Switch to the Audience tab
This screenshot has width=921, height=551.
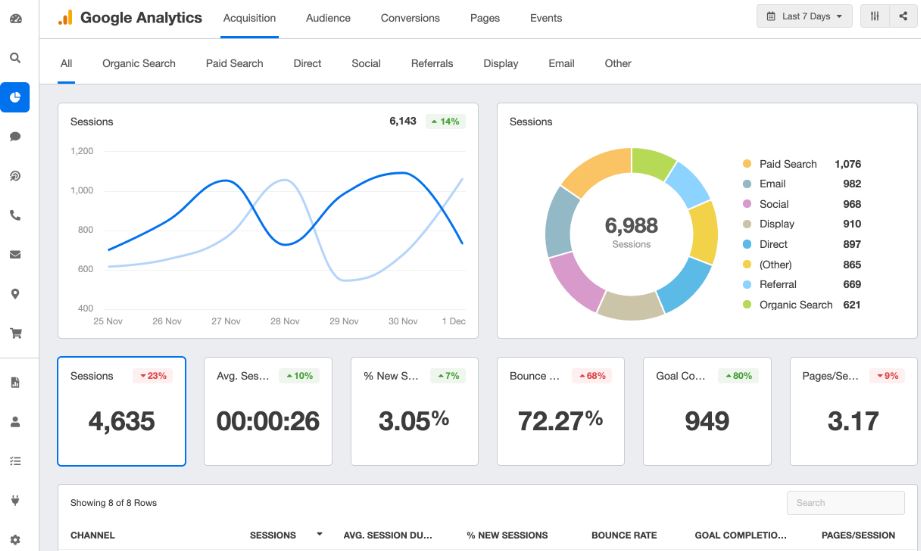(x=328, y=18)
